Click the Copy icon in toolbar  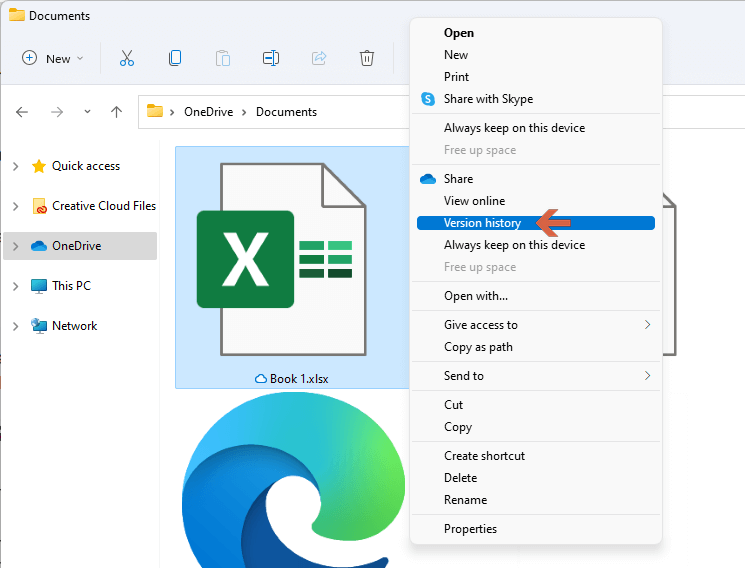pos(175,58)
